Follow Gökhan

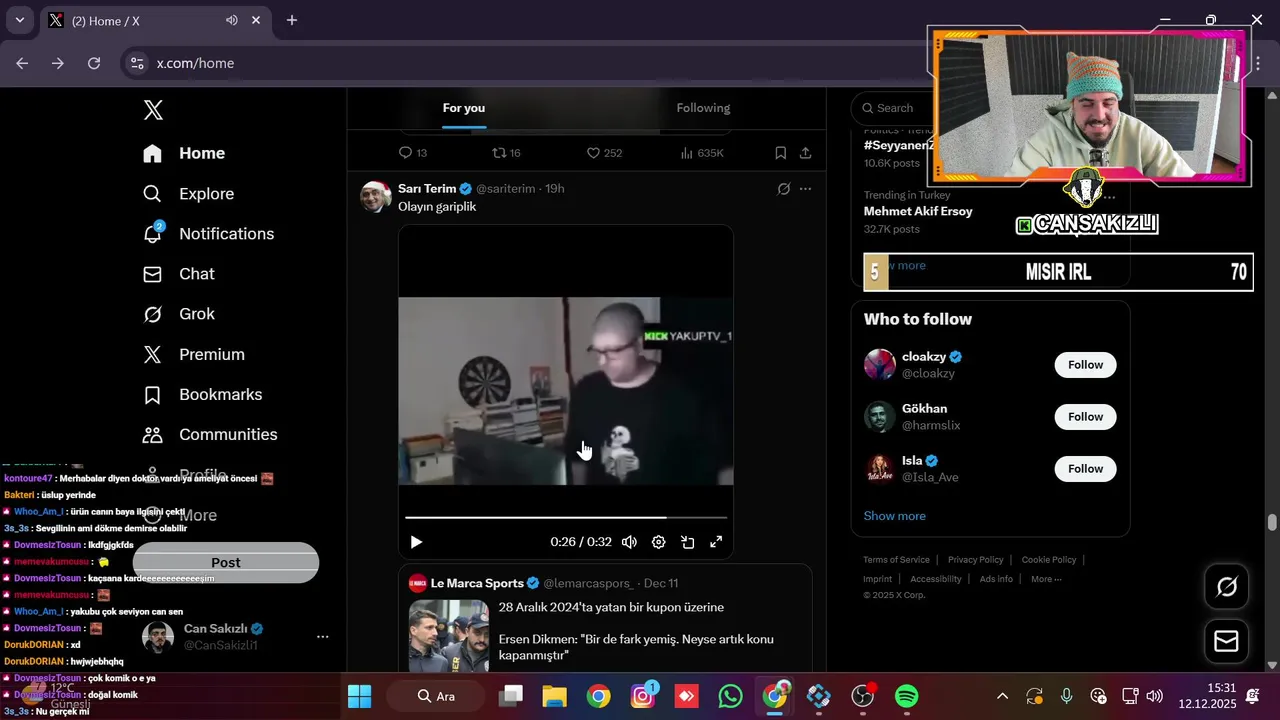tap(1085, 417)
